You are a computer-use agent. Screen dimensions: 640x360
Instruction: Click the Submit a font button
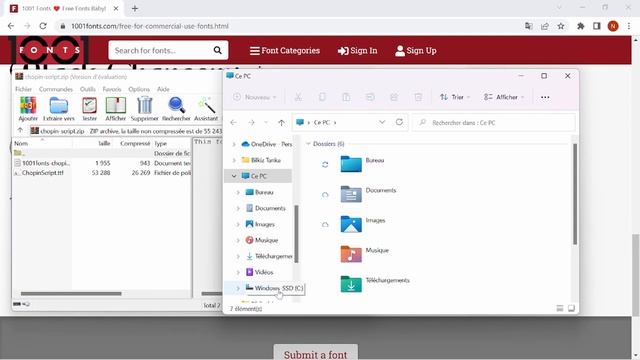tap(316, 353)
